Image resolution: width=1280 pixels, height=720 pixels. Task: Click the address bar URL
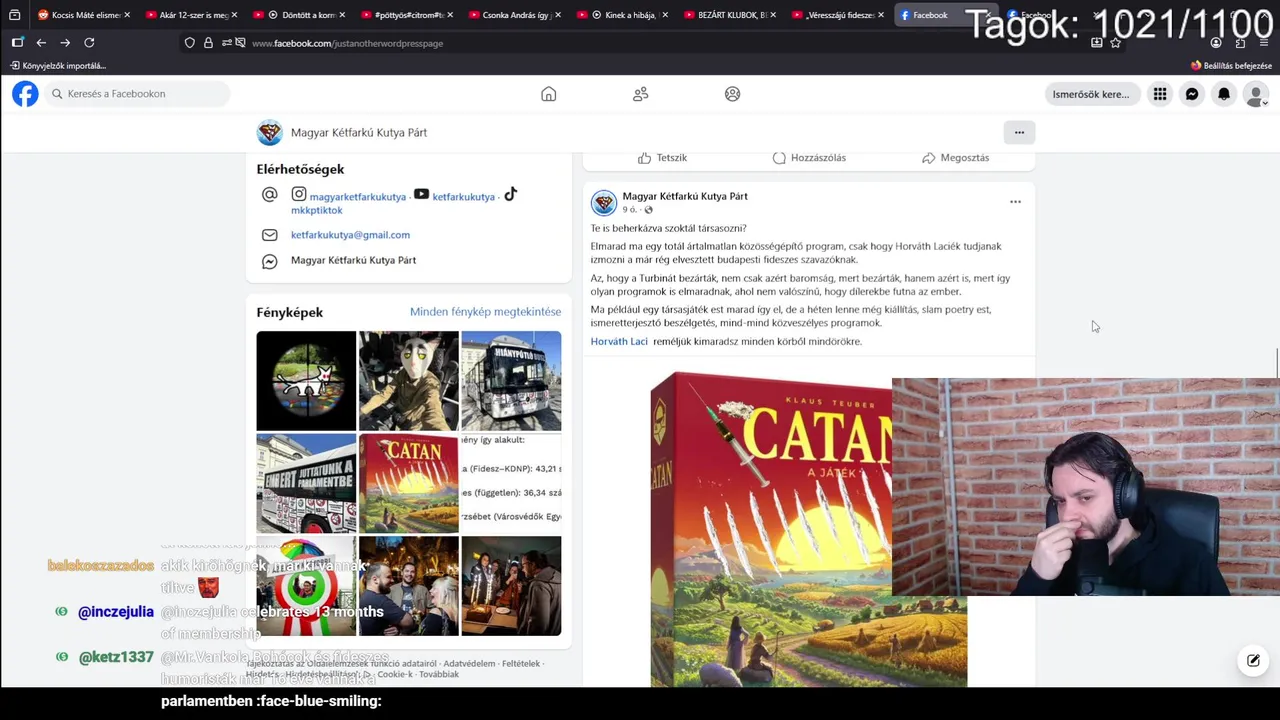[347, 43]
